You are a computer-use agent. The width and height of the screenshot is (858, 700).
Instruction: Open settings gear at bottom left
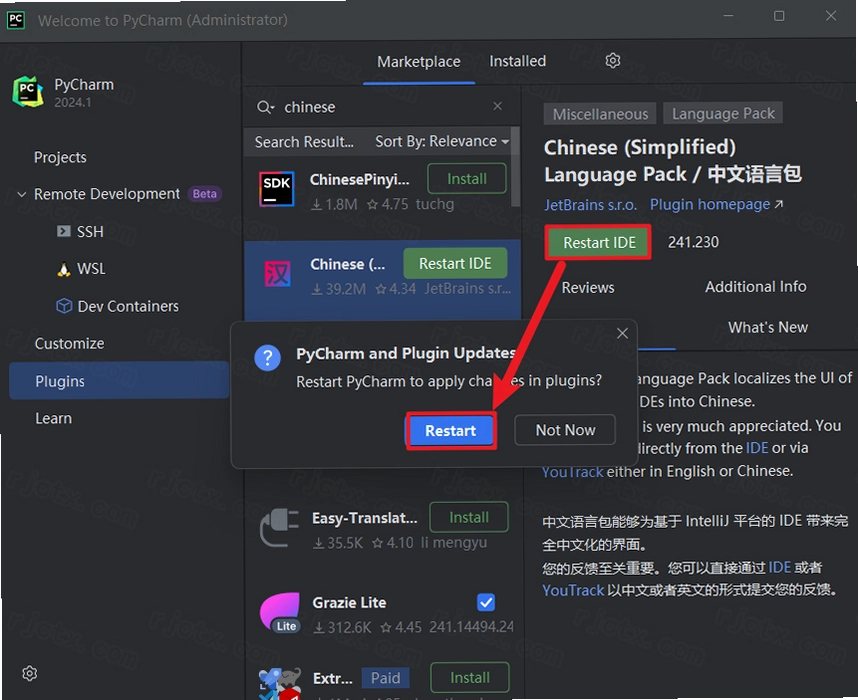pos(30,673)
